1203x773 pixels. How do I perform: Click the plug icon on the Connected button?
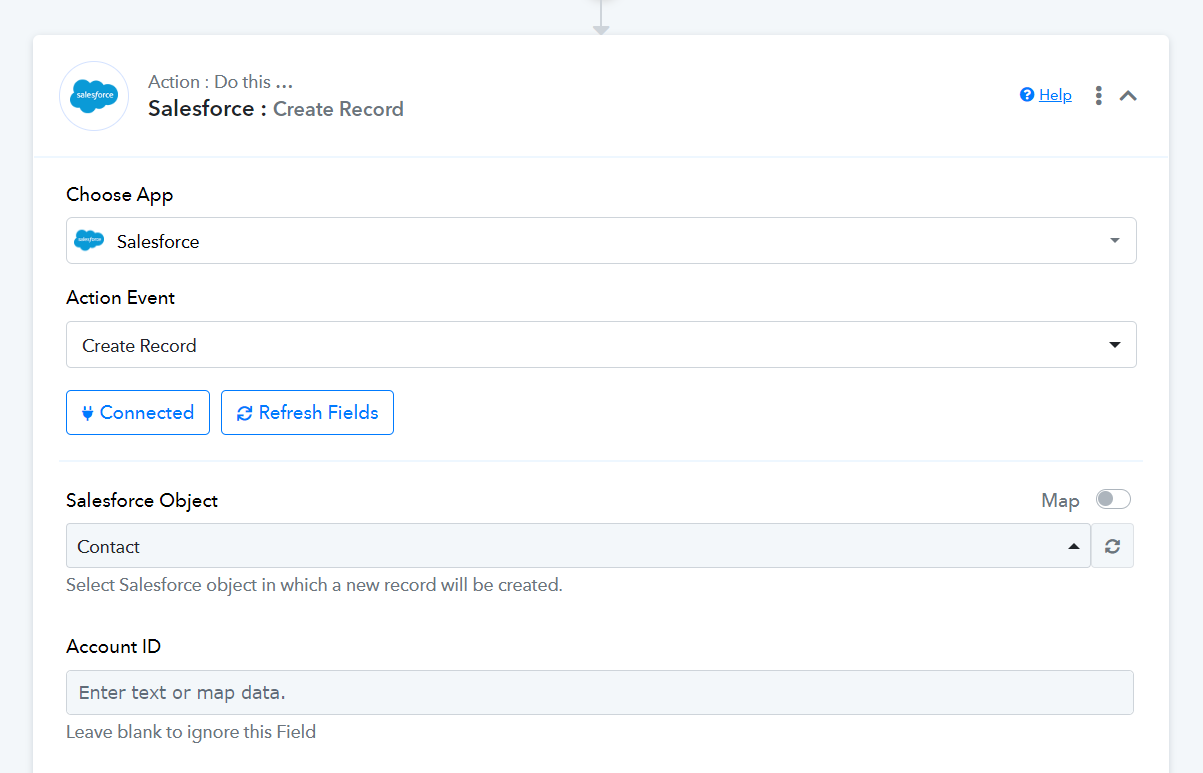[x=87, y=412]
